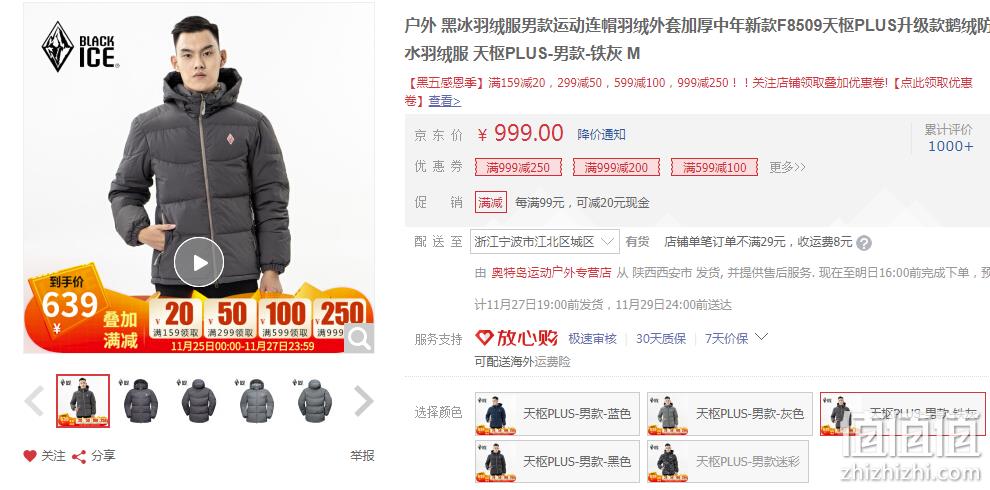Image resolution: width=990 pixels, height=490 pixels.
Task: Claim the 满999减250 coupon
Action: 518,167
